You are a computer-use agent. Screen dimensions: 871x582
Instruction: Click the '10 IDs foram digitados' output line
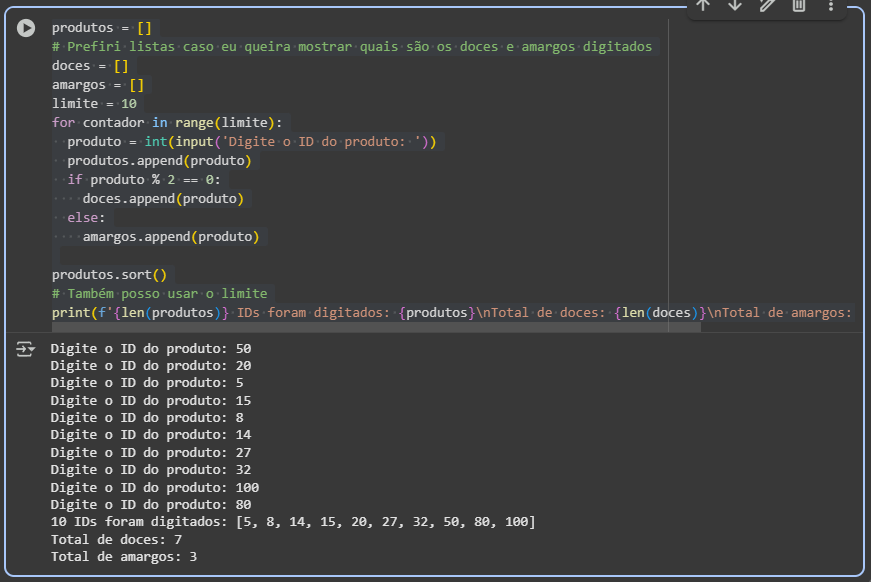click(292, 522)
